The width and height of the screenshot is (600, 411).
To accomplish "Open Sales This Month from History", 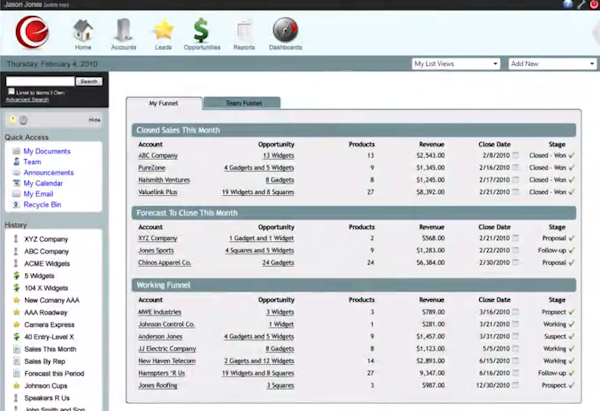I will click(50, 349).
